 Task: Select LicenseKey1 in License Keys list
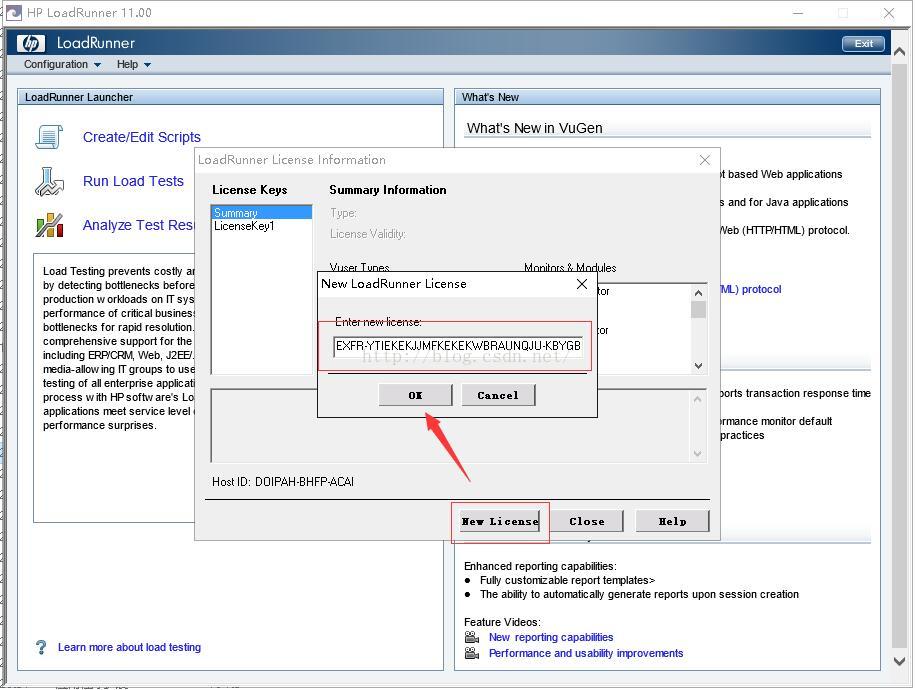[261, 226]
